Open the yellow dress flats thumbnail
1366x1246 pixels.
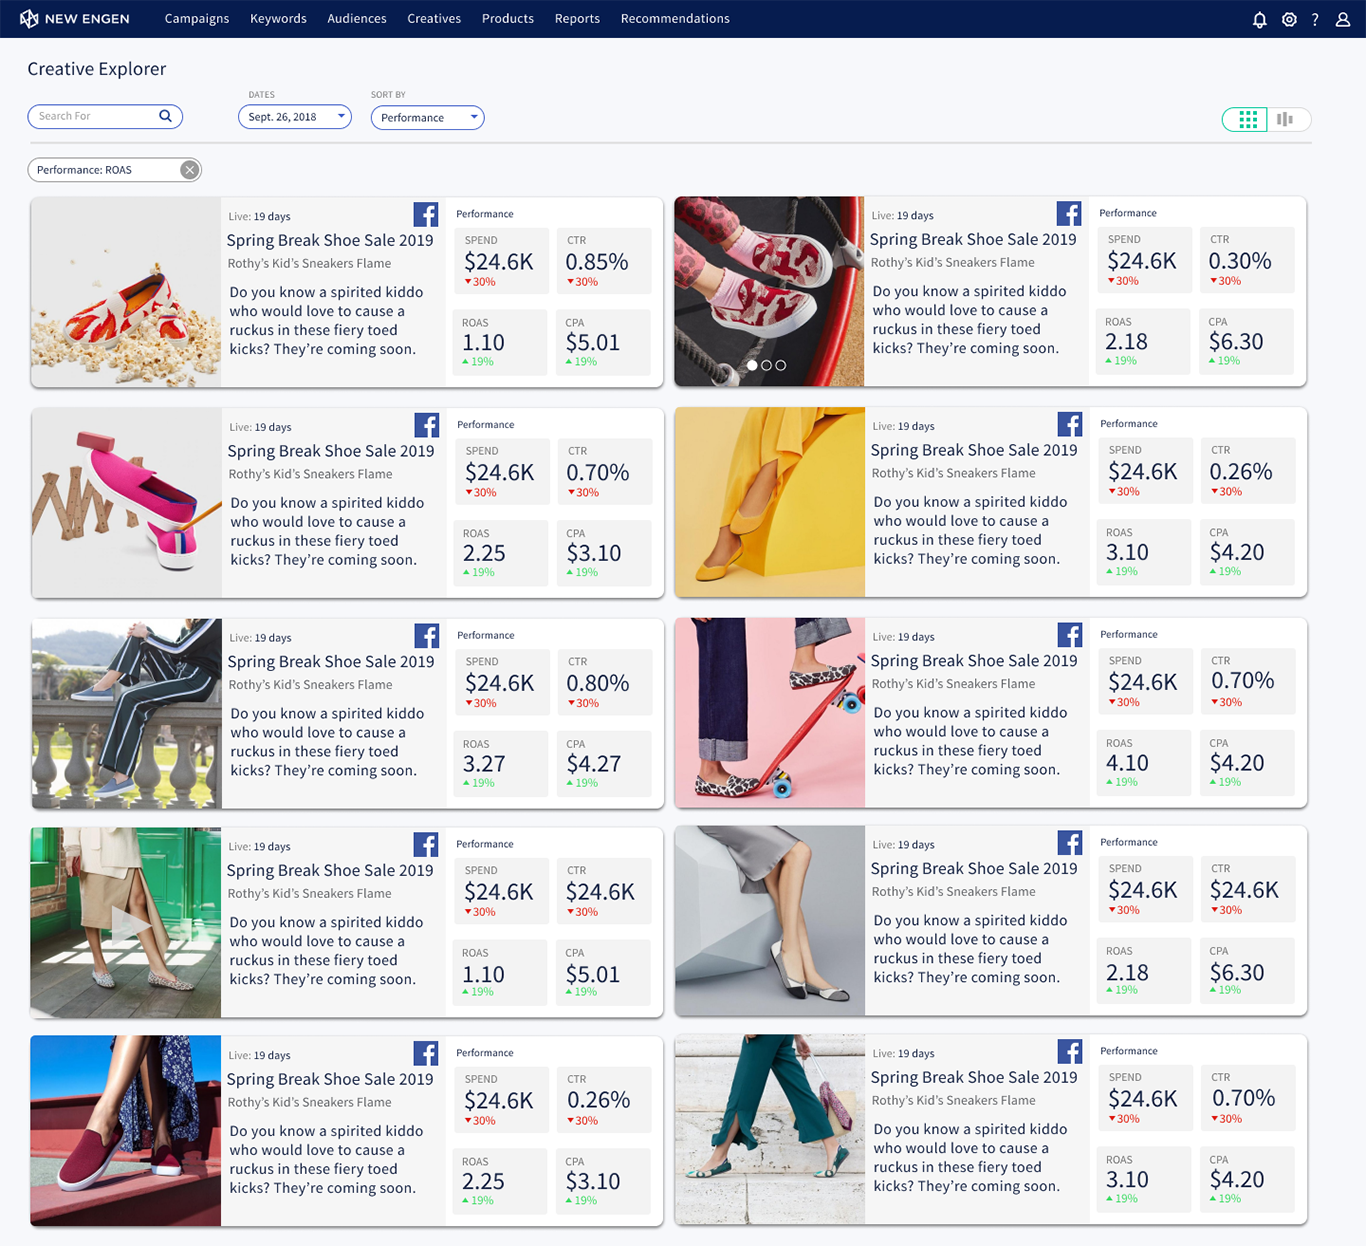[x=770, y=502]
